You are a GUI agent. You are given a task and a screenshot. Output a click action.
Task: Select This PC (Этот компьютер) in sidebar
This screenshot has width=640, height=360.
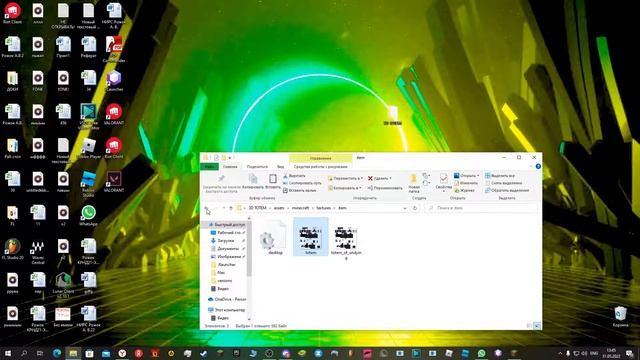(227, 310)
